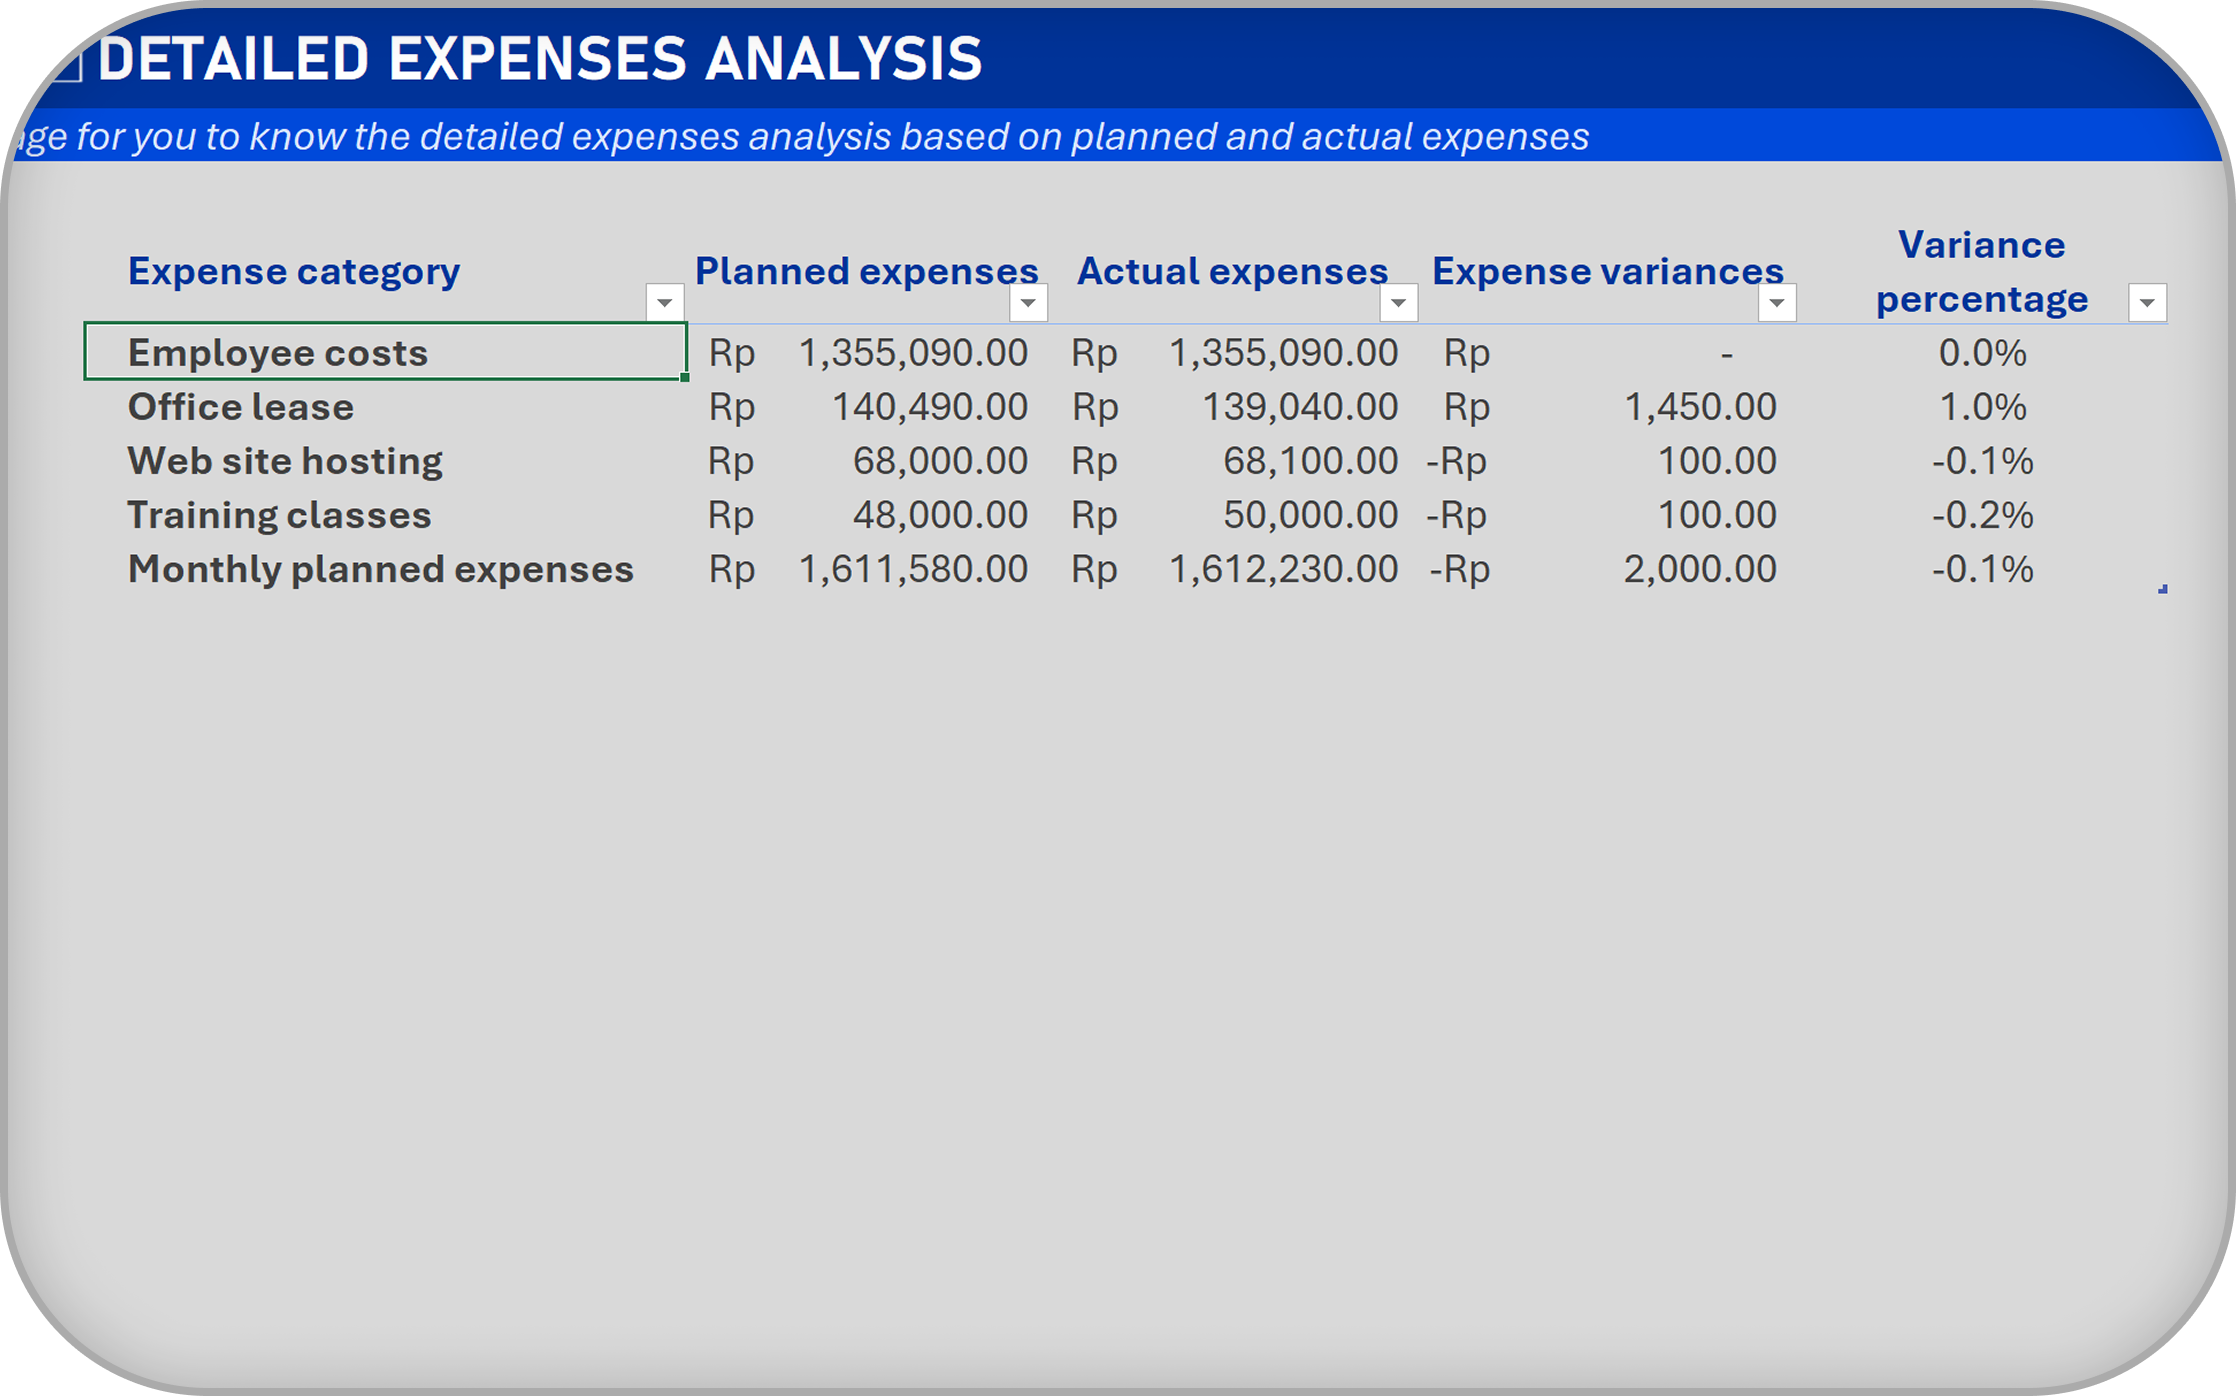Viewport: 2236px width, 1396px height.
Task: Click the -0.2% variance percentage cell
Action: 1982,515
